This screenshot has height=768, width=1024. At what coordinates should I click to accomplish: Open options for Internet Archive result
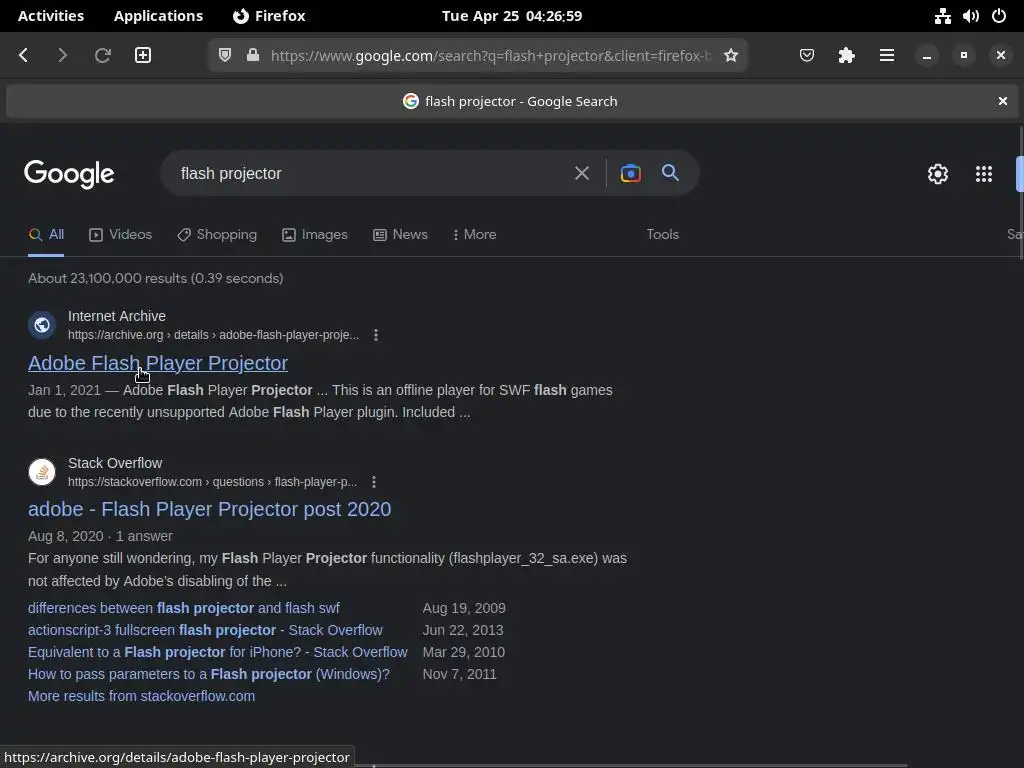coord(376,335)
